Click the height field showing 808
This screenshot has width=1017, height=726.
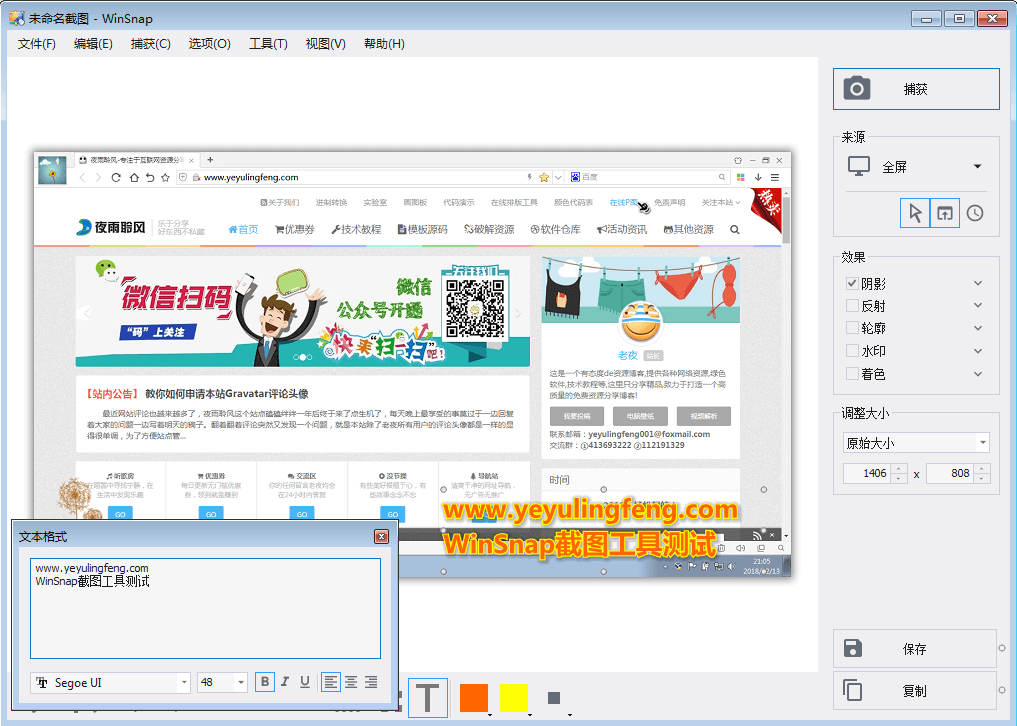[x=951, y=473]
